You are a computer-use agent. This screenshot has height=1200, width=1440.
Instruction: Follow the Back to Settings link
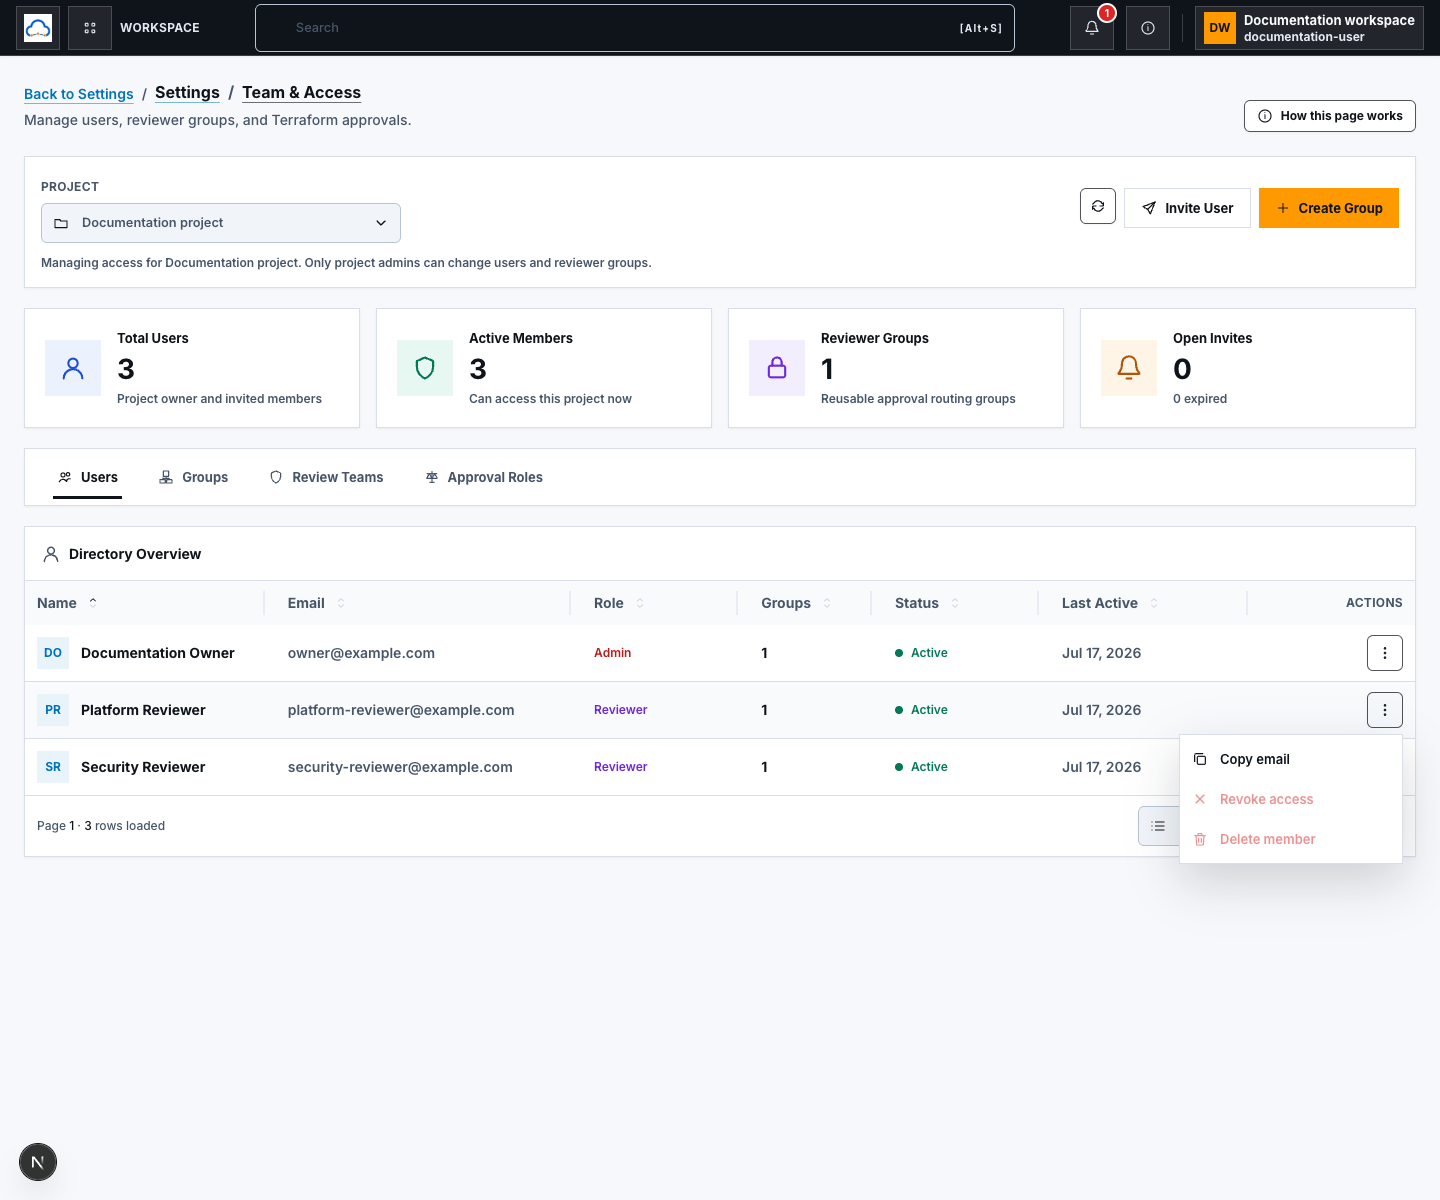coord(78,94)
